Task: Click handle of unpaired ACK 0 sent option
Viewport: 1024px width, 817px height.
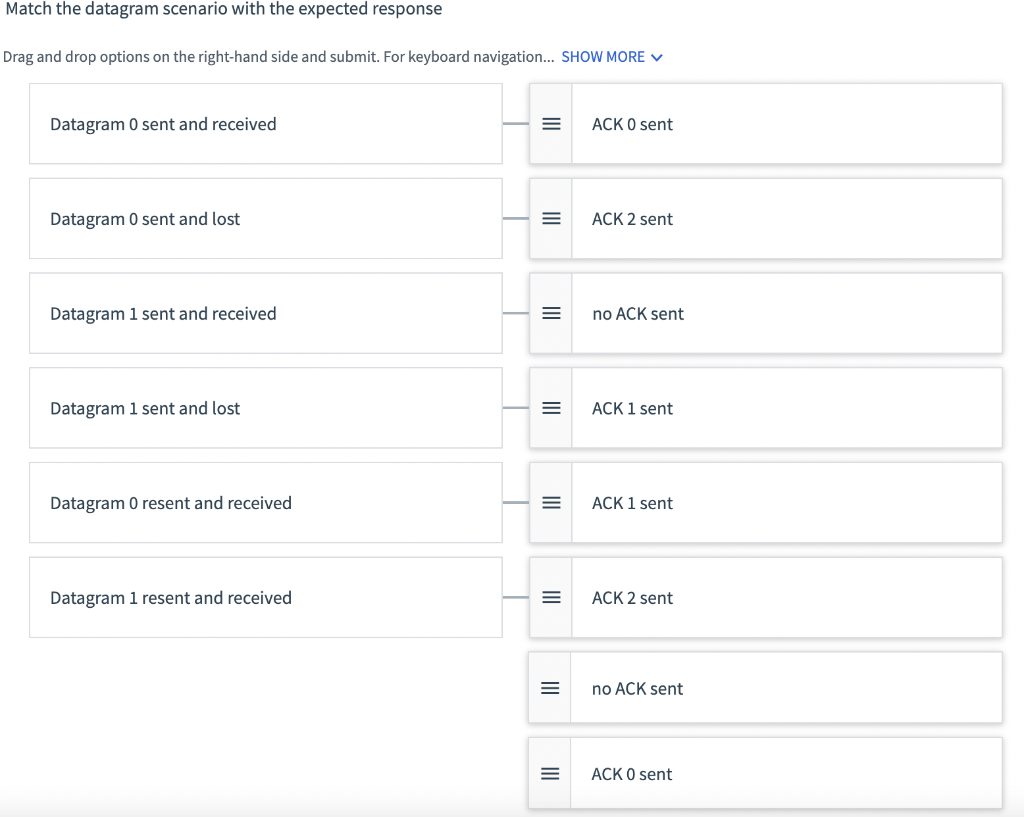Action: (549, 774)
